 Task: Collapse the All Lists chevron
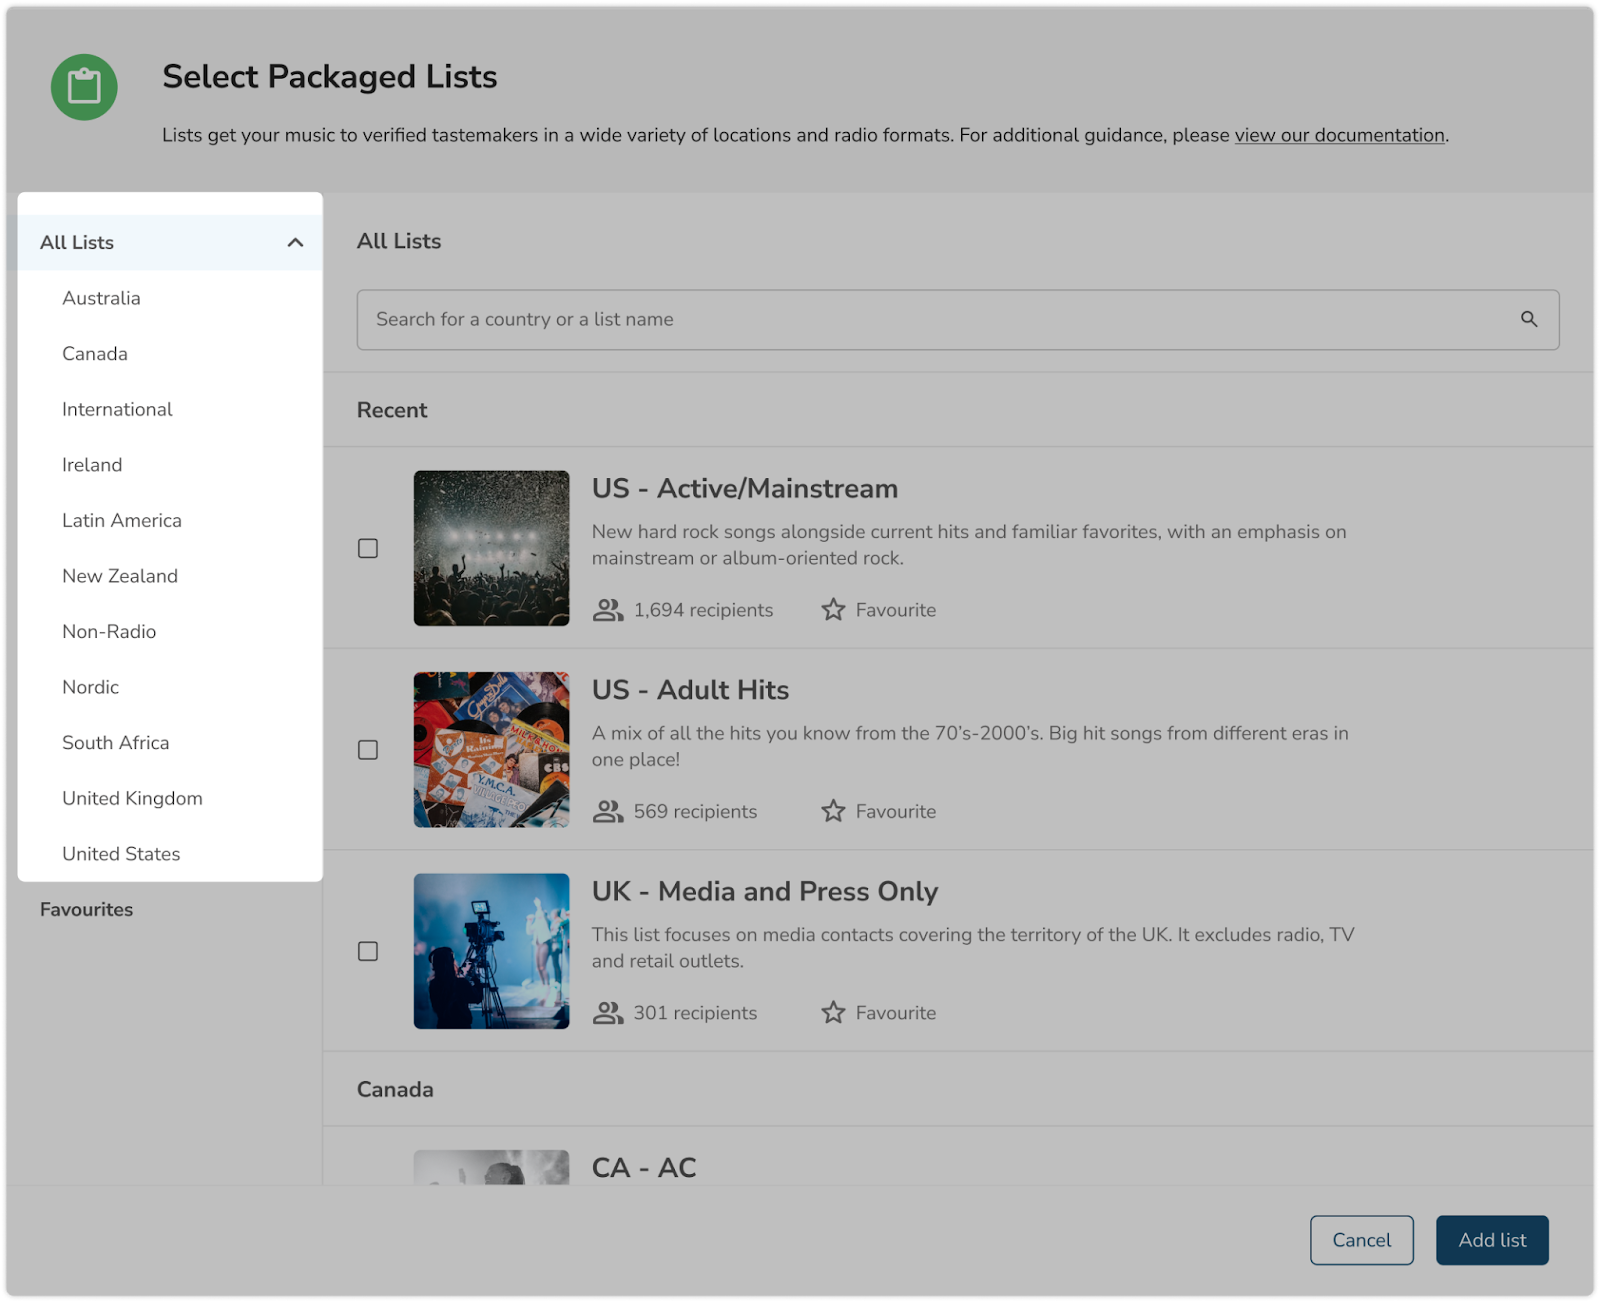(295, 243)
